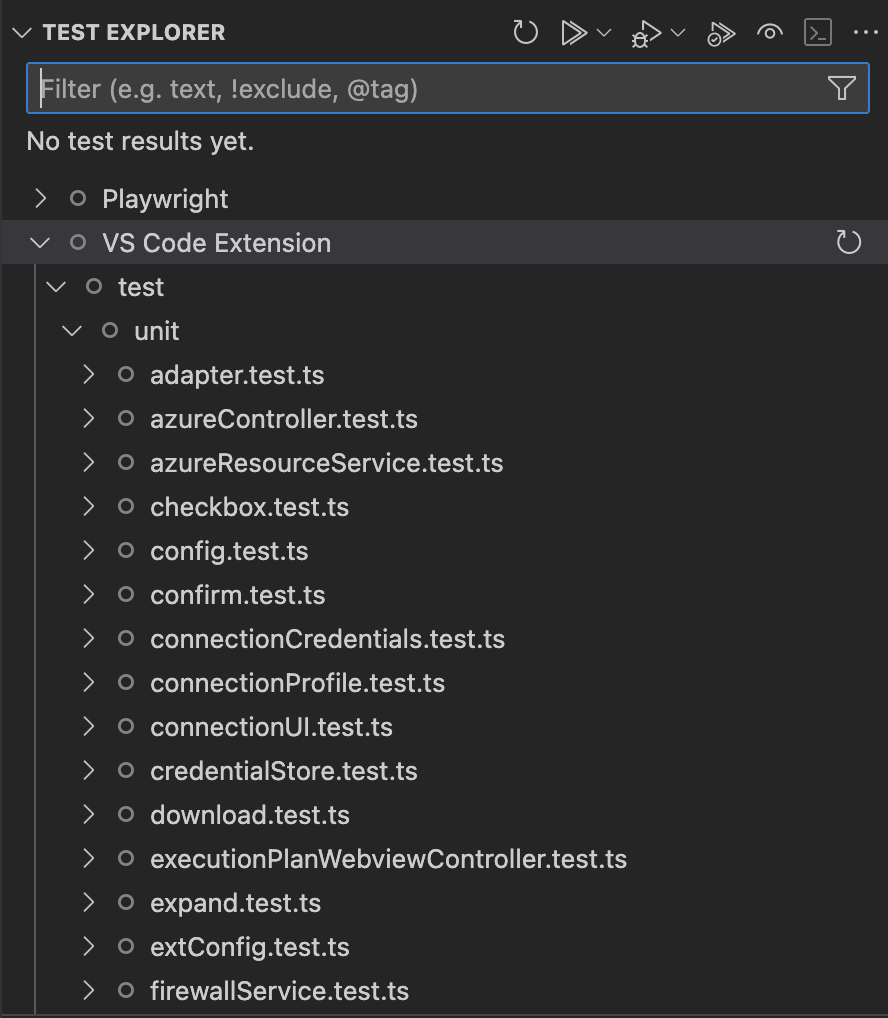Expand the firewallService.test.ts chevron

pyautogui.click(x=89, y=991)
